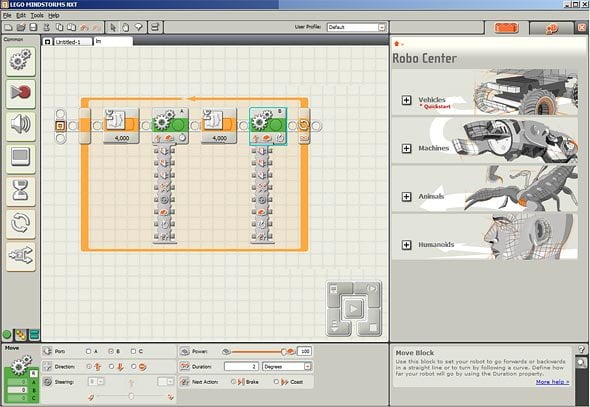Viewport: 590px width, 407px height.
Task: Switch to the Common palette green circle tab
Action: coord(7,334)
